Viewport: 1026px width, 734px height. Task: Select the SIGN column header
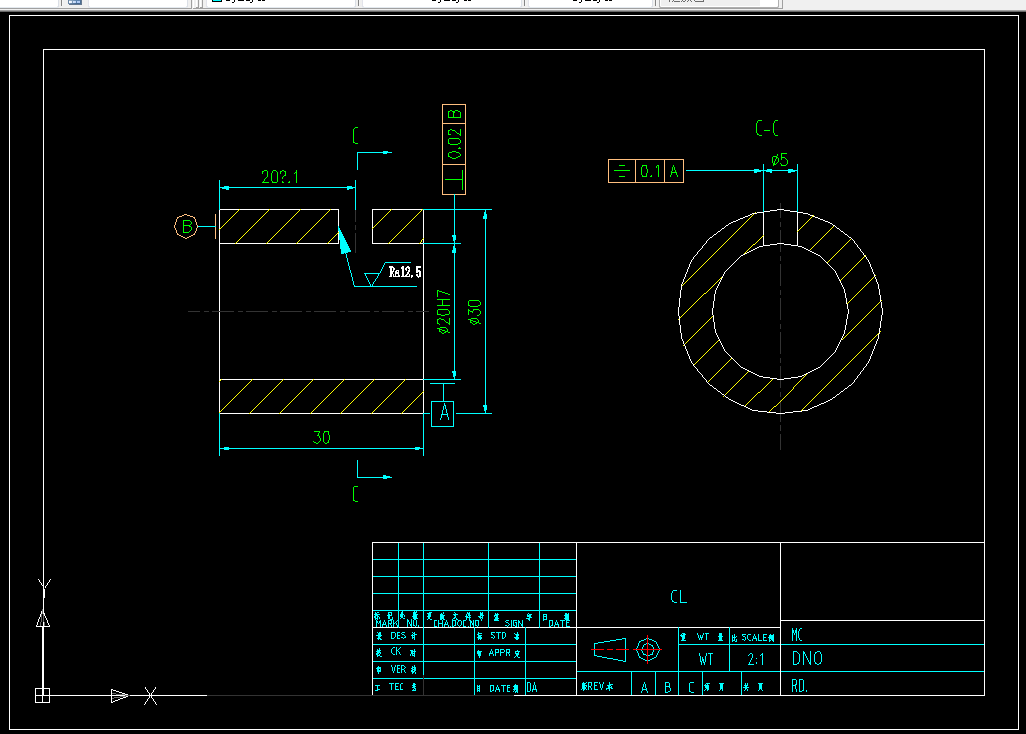tap(514, 623)
